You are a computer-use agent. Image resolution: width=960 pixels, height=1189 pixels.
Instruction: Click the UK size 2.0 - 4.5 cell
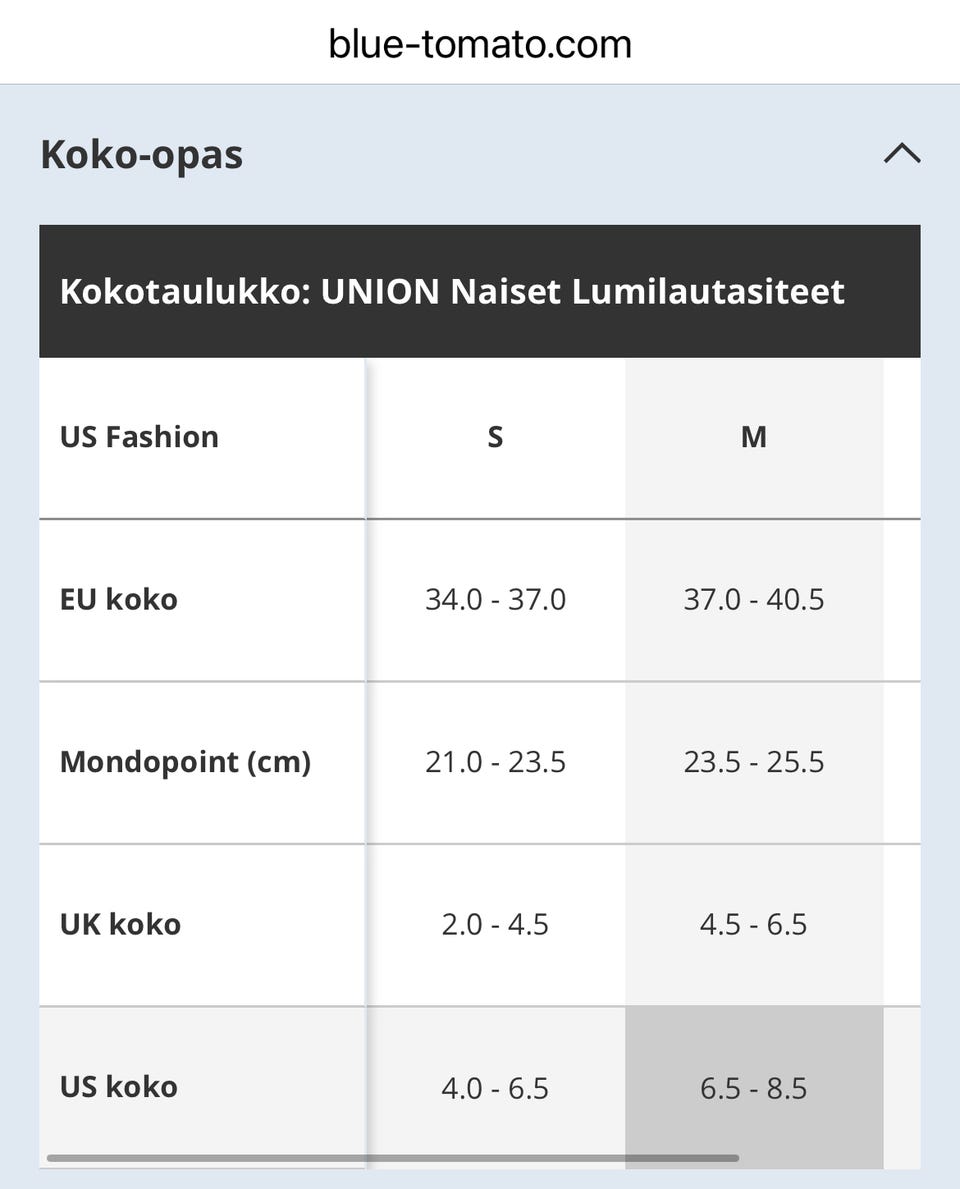coord(495,924)
